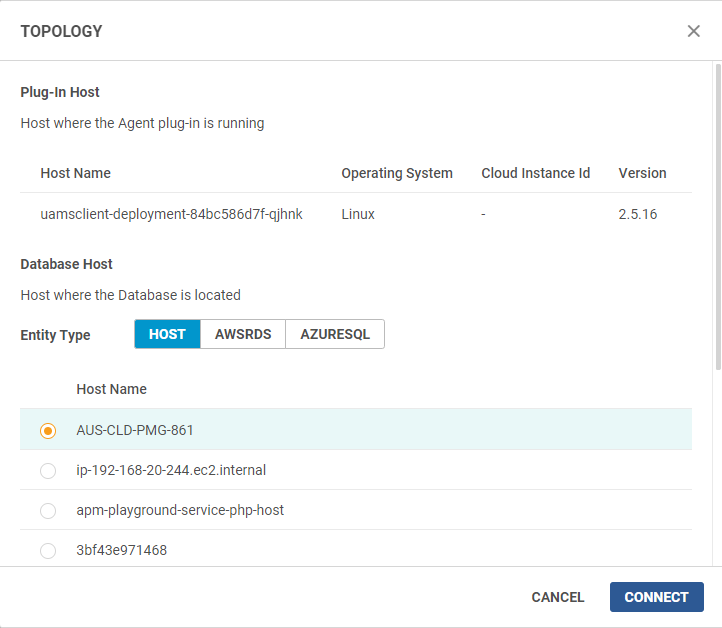The width and height of the screenshot is (722, 628).
Task: Click the Plug-In Host table's Host Name header
Action: (x=76, y=173)
